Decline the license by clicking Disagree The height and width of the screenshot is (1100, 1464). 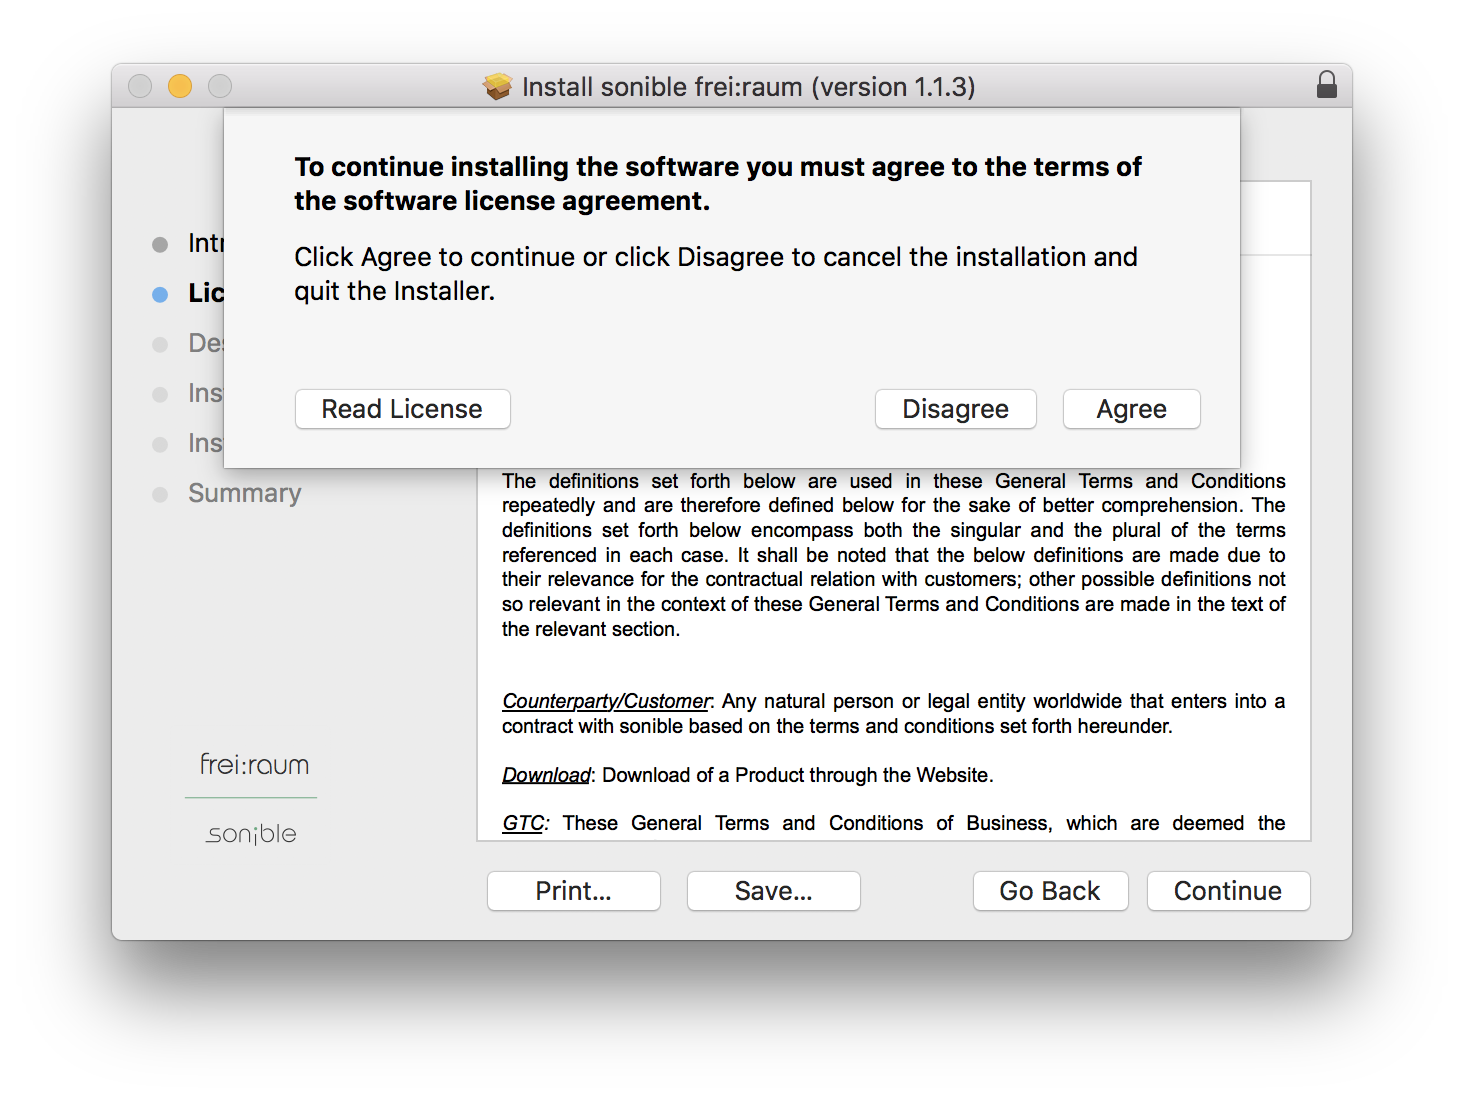pos(955,409)
